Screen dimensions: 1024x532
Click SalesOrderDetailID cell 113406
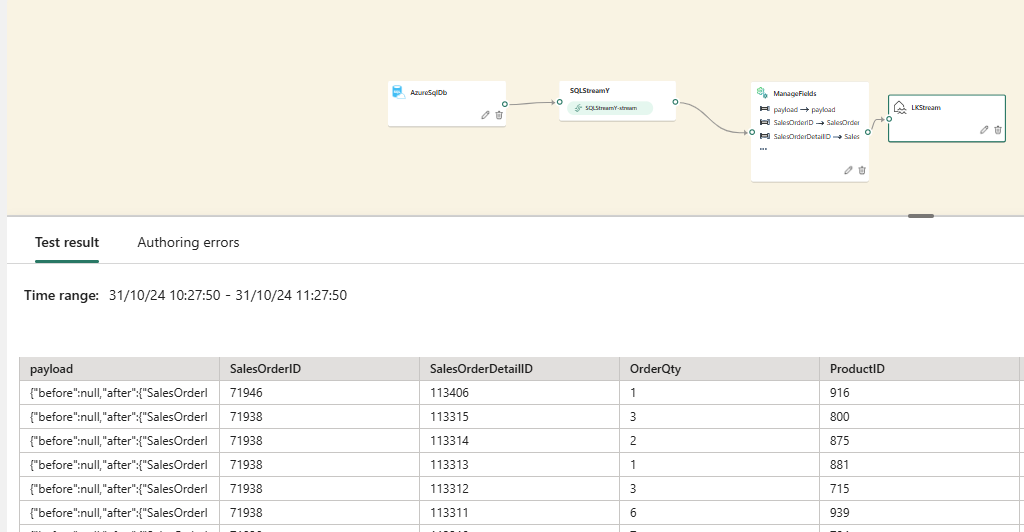pyautogui.click(x=519, y=393)
